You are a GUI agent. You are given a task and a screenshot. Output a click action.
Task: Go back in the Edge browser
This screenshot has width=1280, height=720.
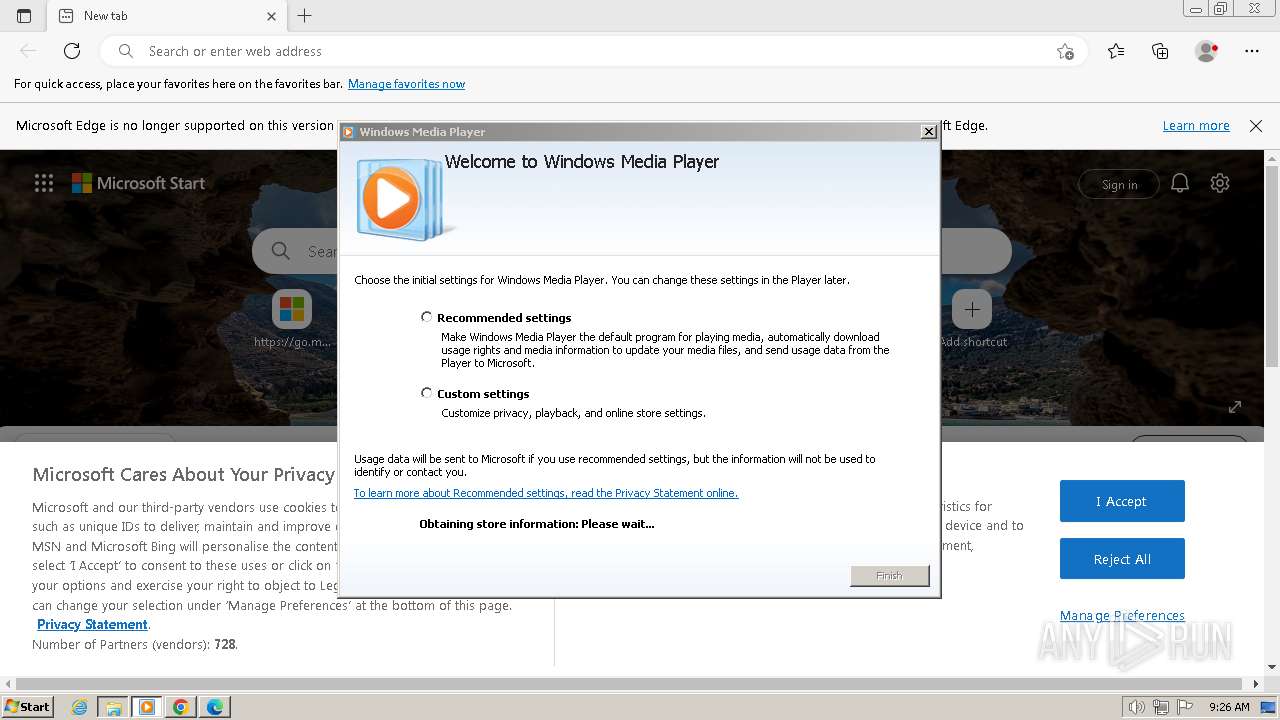pyautogui.click(x=28, y=51)
